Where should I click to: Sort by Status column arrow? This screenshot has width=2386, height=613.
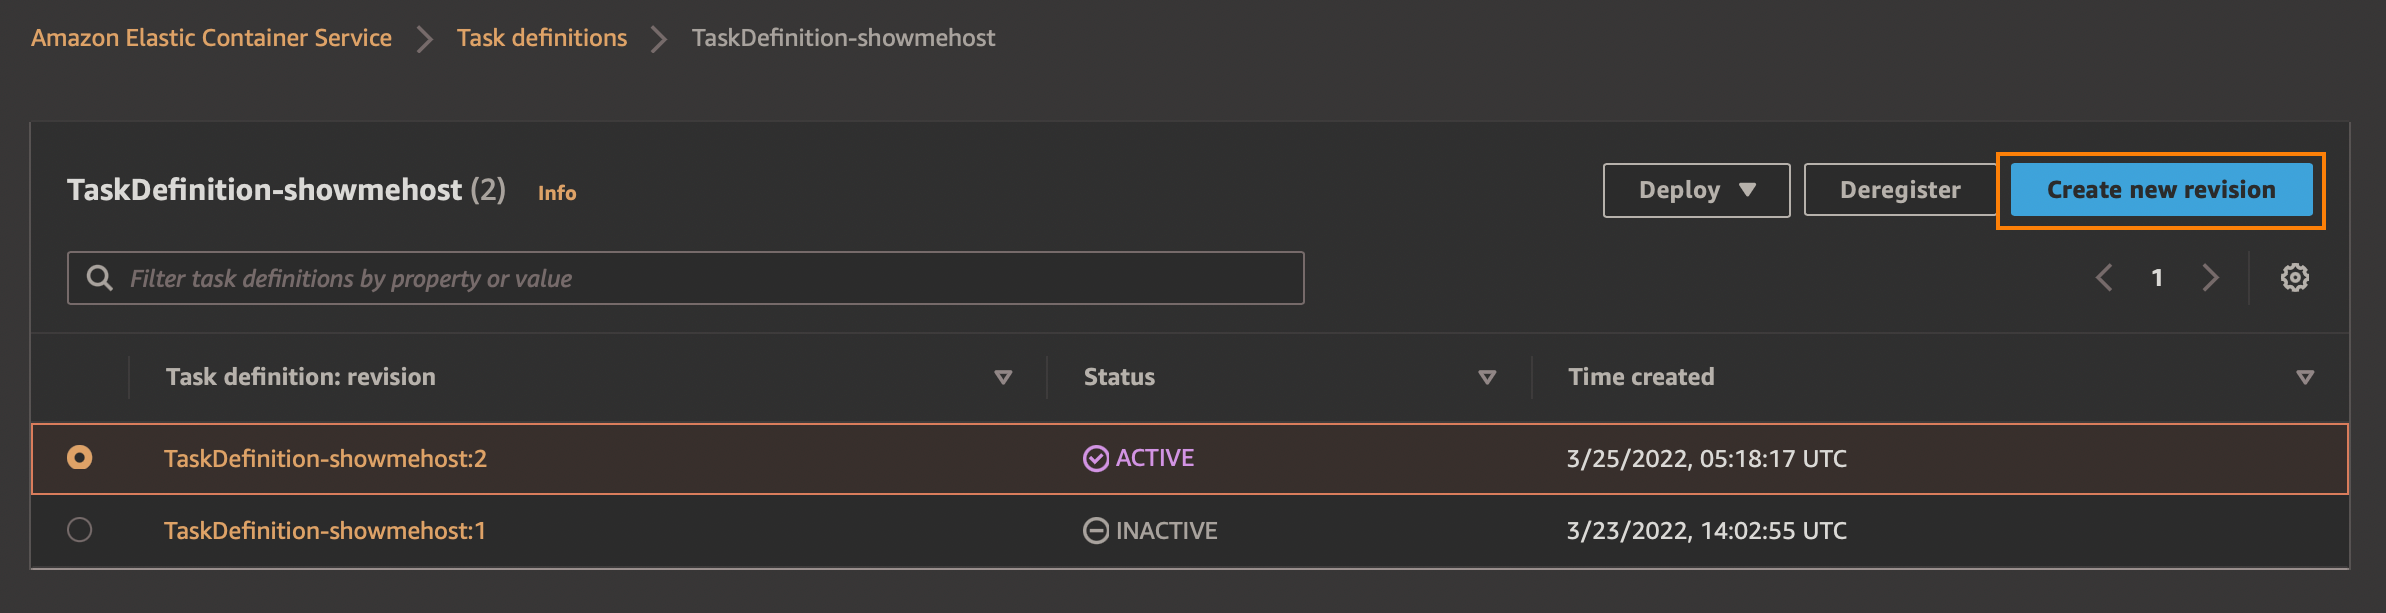point(1487,377)
